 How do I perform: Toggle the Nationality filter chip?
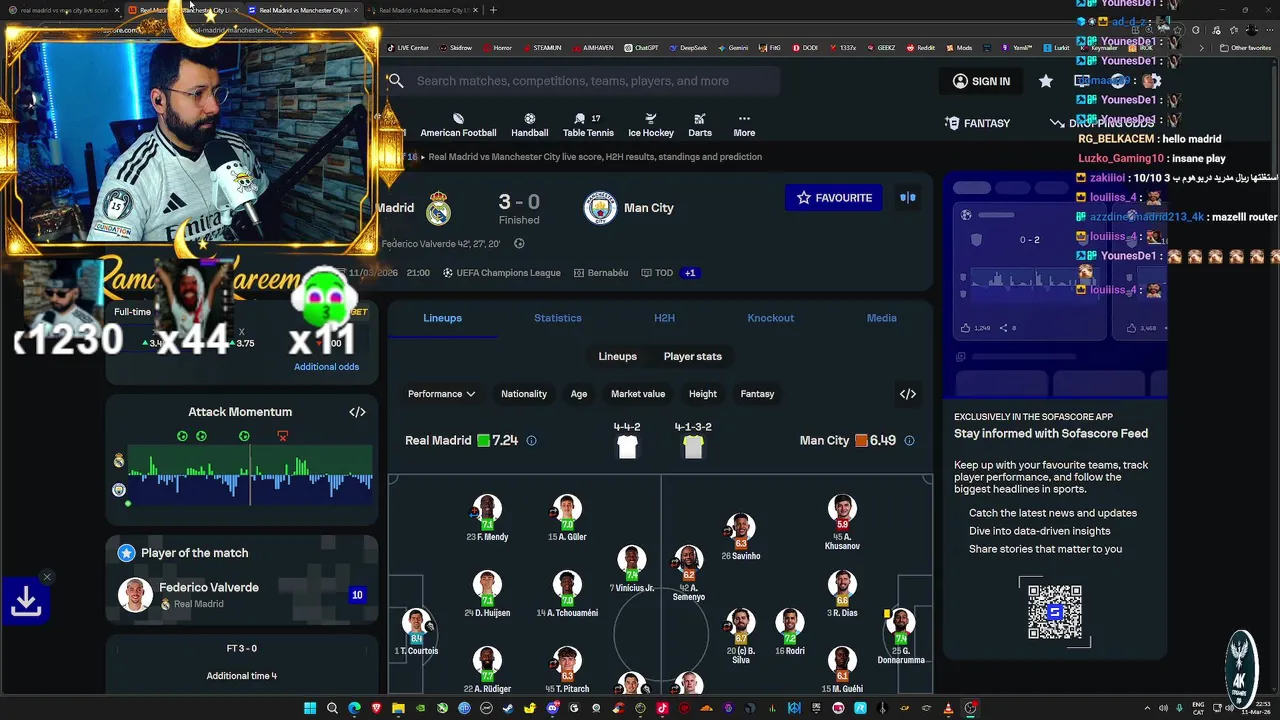pos(524,394)
